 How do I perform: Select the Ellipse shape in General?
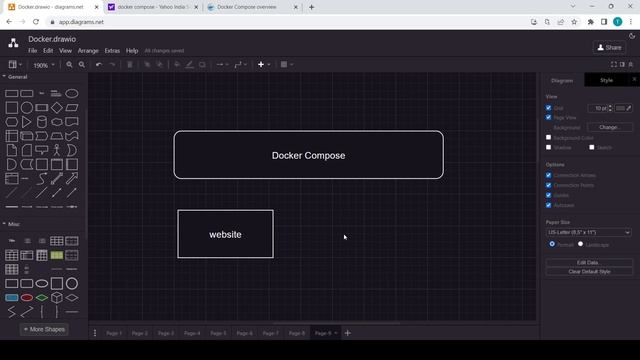click(x=72, y=93)
